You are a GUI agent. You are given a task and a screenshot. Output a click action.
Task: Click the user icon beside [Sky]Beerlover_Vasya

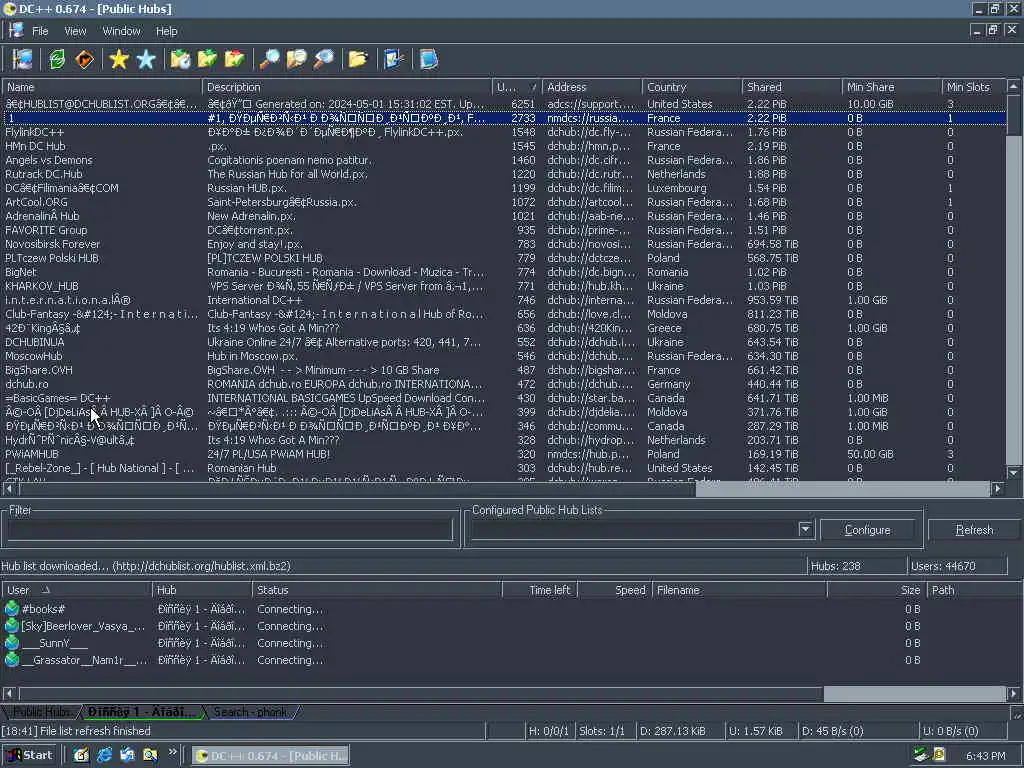(12, 626)
